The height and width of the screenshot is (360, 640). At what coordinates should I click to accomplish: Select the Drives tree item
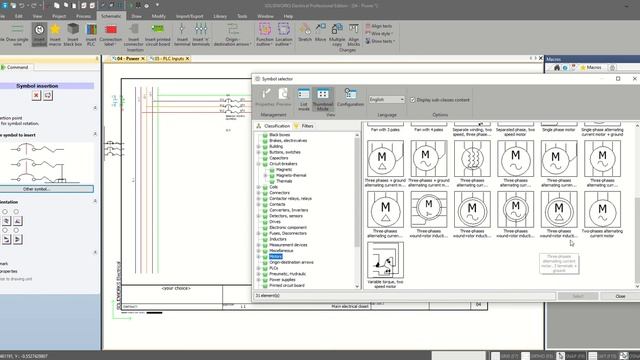[x=275, y=222]
